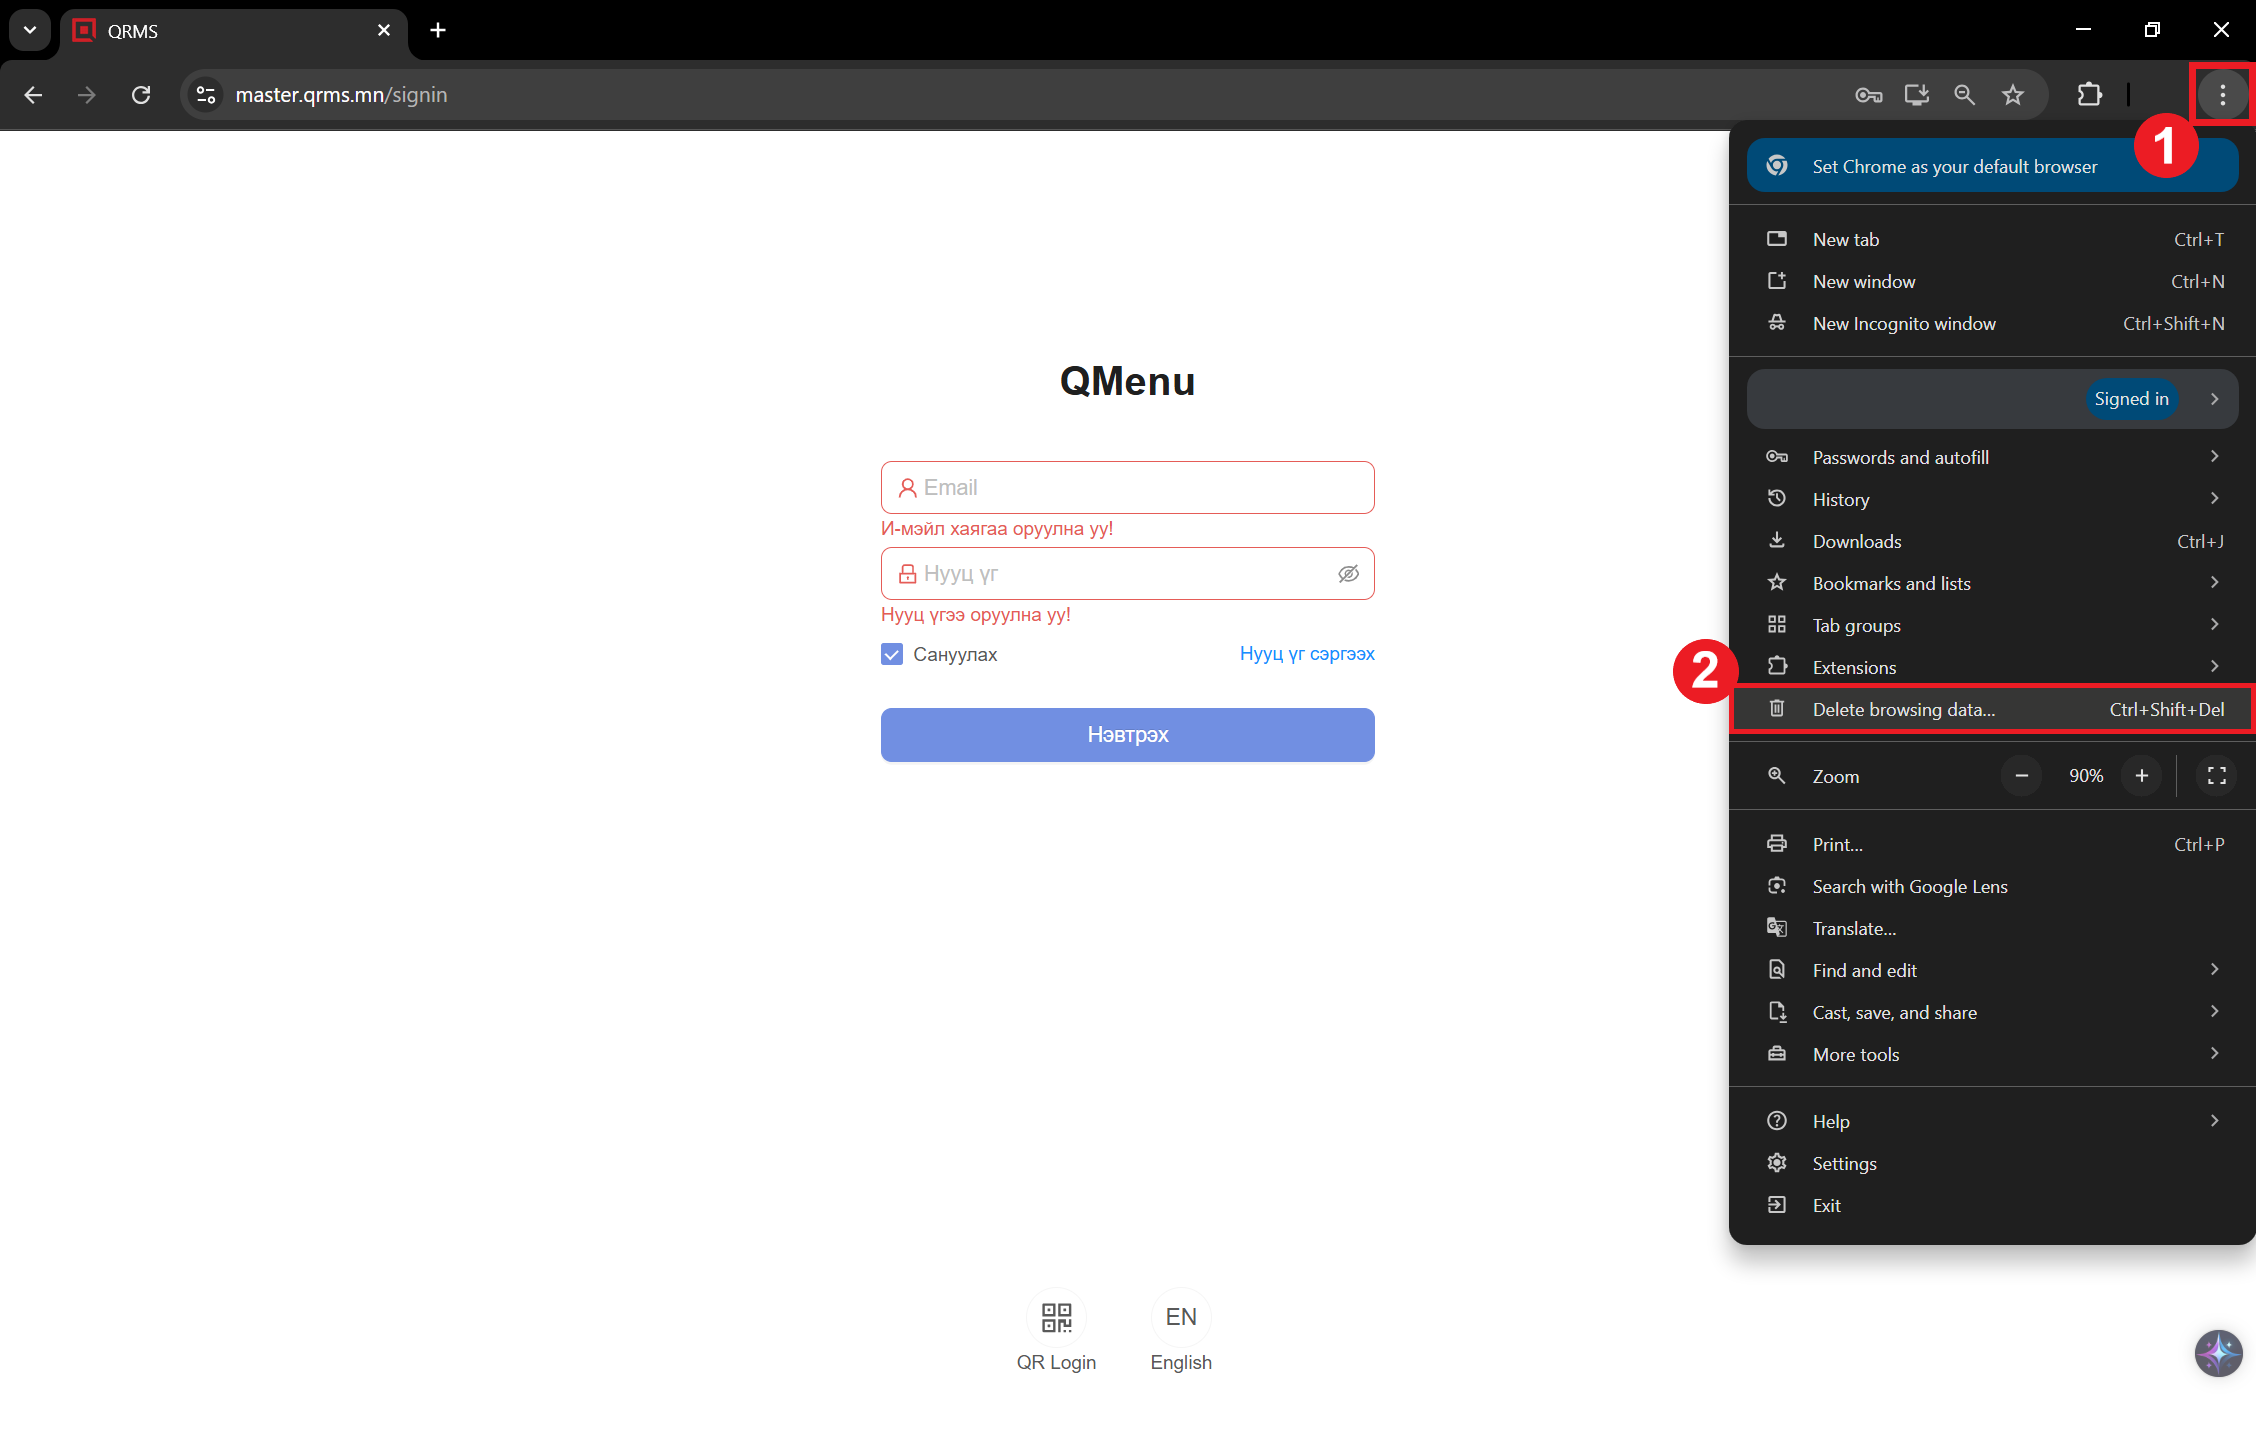Increase zoom with the plus button

pos(2141,776)
